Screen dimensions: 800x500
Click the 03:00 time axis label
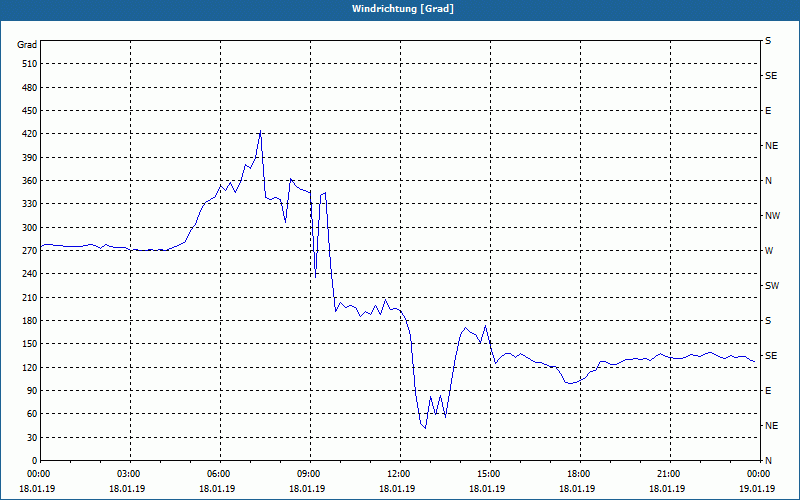coord(131,474)
